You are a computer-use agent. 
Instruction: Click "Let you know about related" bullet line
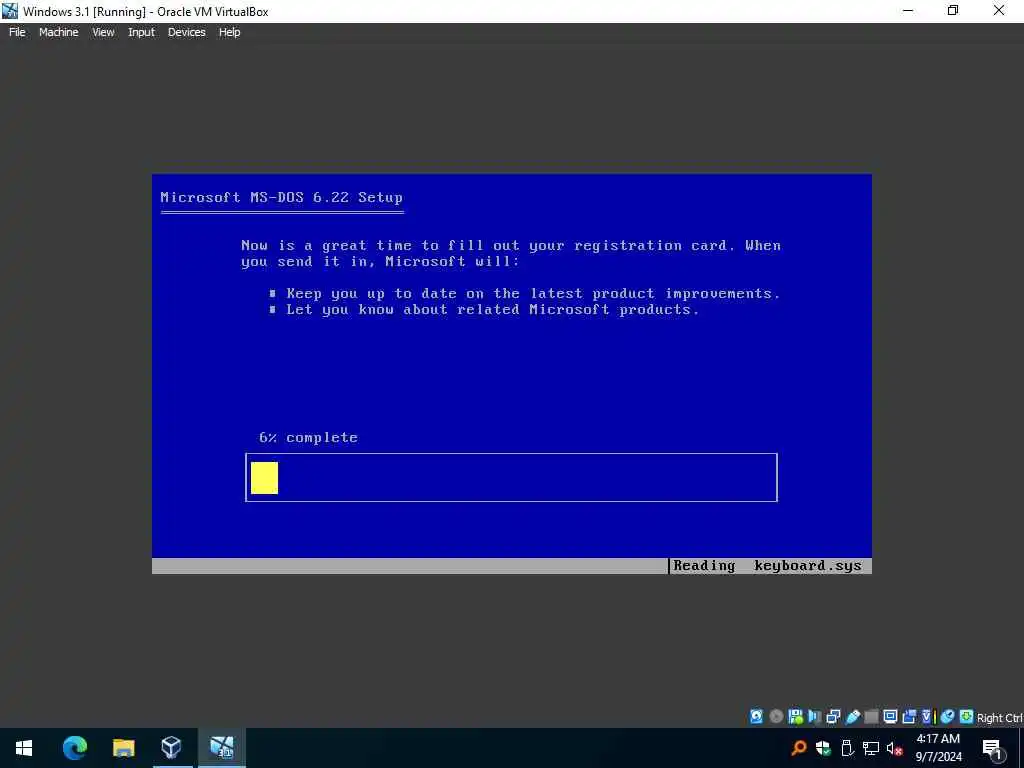coord(485,310)
